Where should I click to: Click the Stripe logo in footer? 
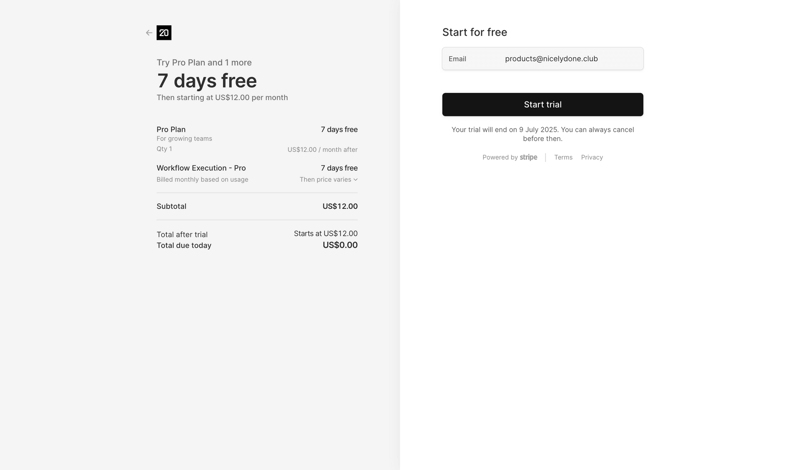tap(528, 157)
